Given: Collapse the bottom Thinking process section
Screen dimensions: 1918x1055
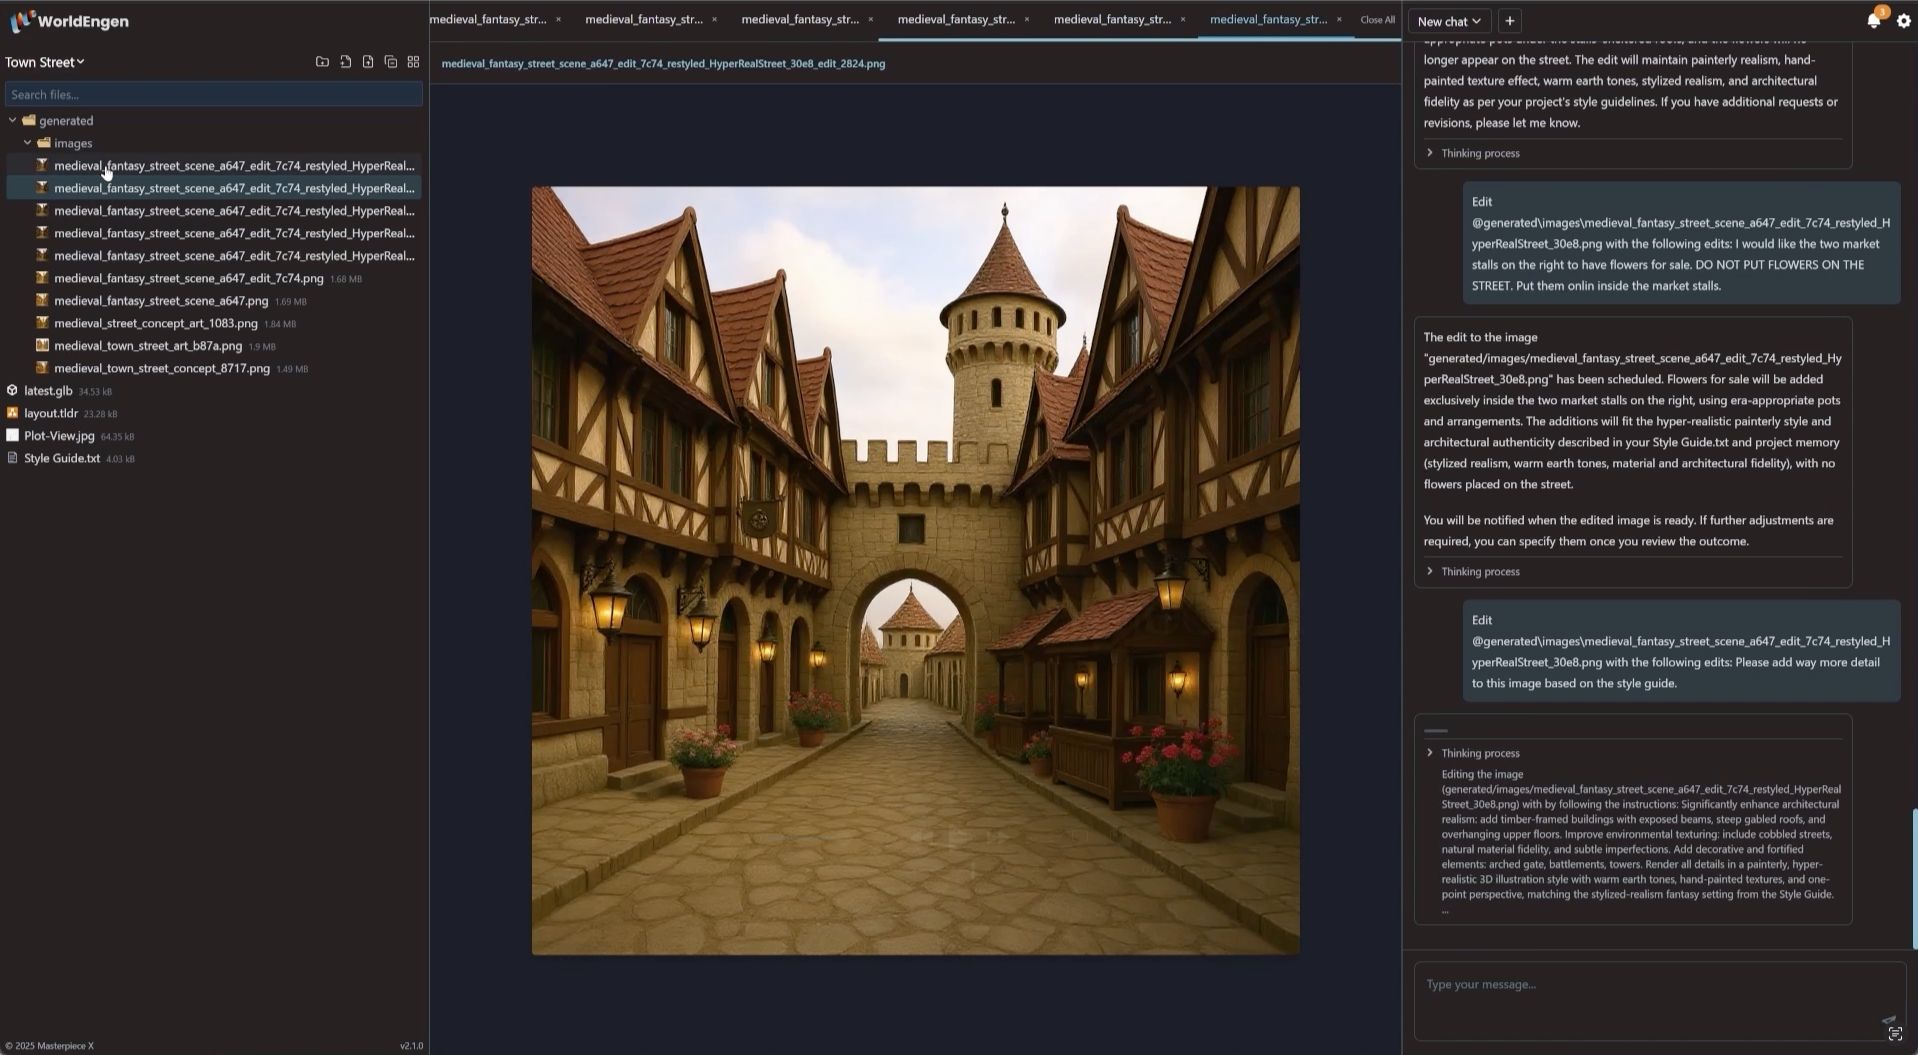Looking at the screenshot, I should click(x=1430, y=753).
